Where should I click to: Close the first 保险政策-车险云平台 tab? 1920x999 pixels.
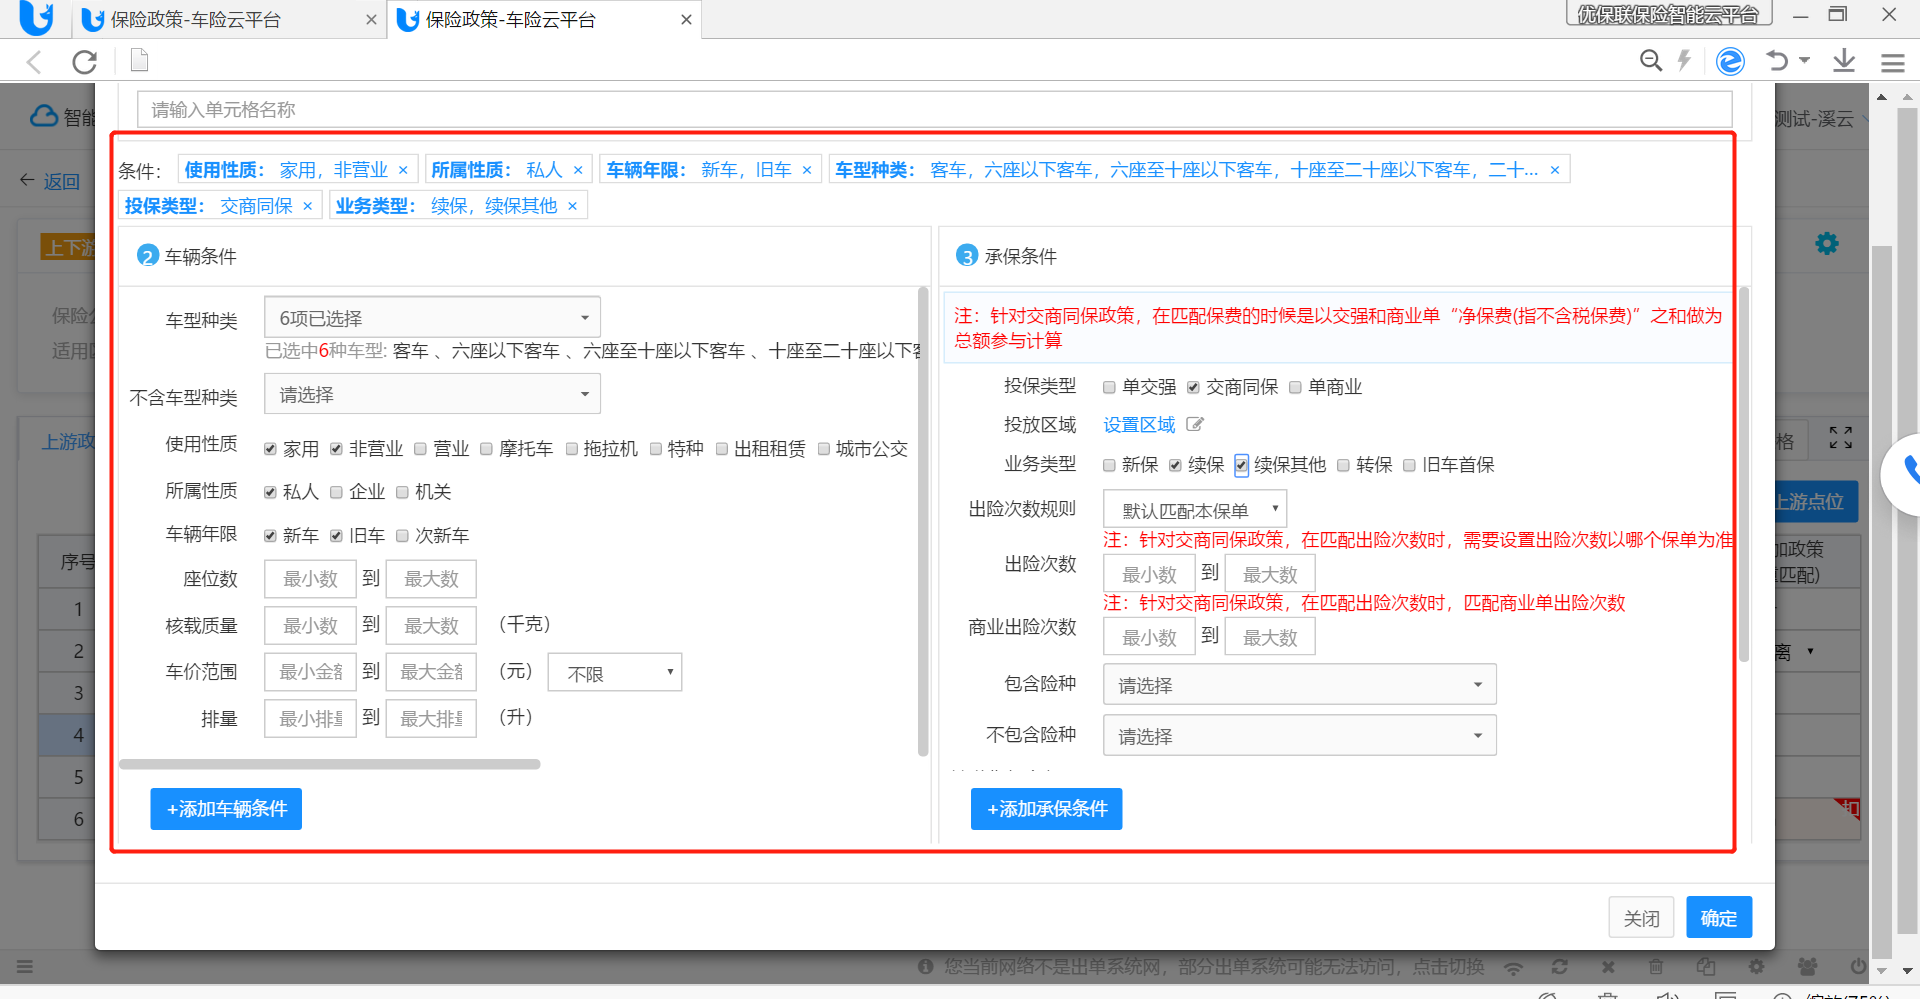point(371,20)
